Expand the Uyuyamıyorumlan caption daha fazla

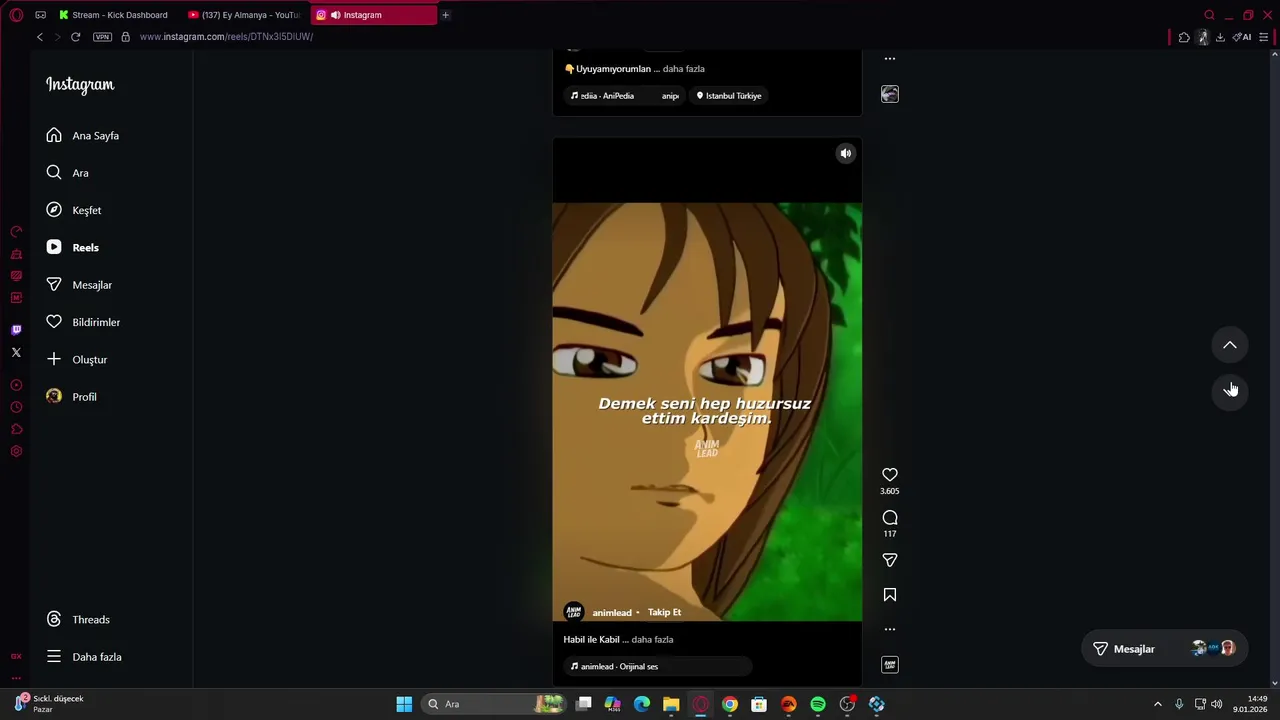click(x=684, y=69)
